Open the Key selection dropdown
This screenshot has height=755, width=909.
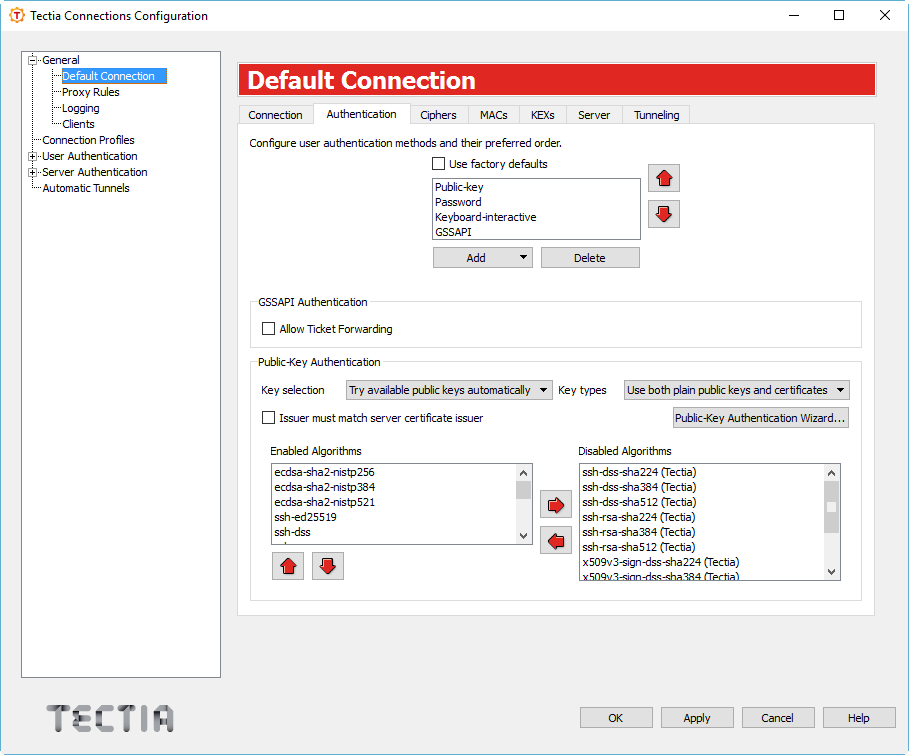(448, 389)
